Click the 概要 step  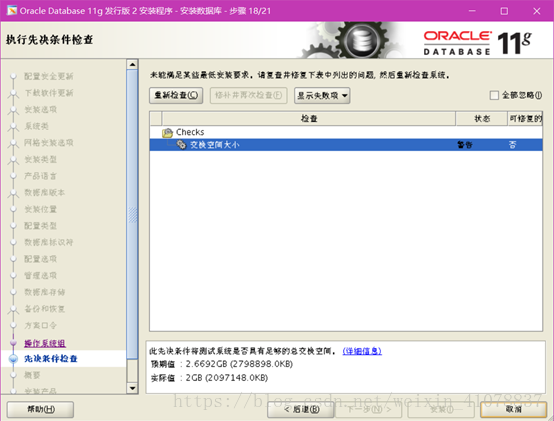tap(32, 375)
